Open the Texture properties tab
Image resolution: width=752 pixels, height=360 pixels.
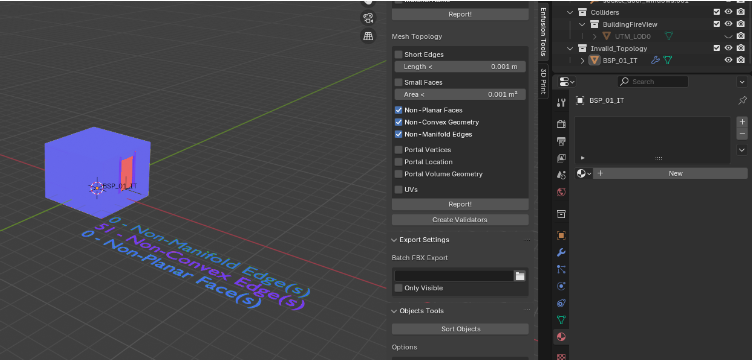pos(561,356)
